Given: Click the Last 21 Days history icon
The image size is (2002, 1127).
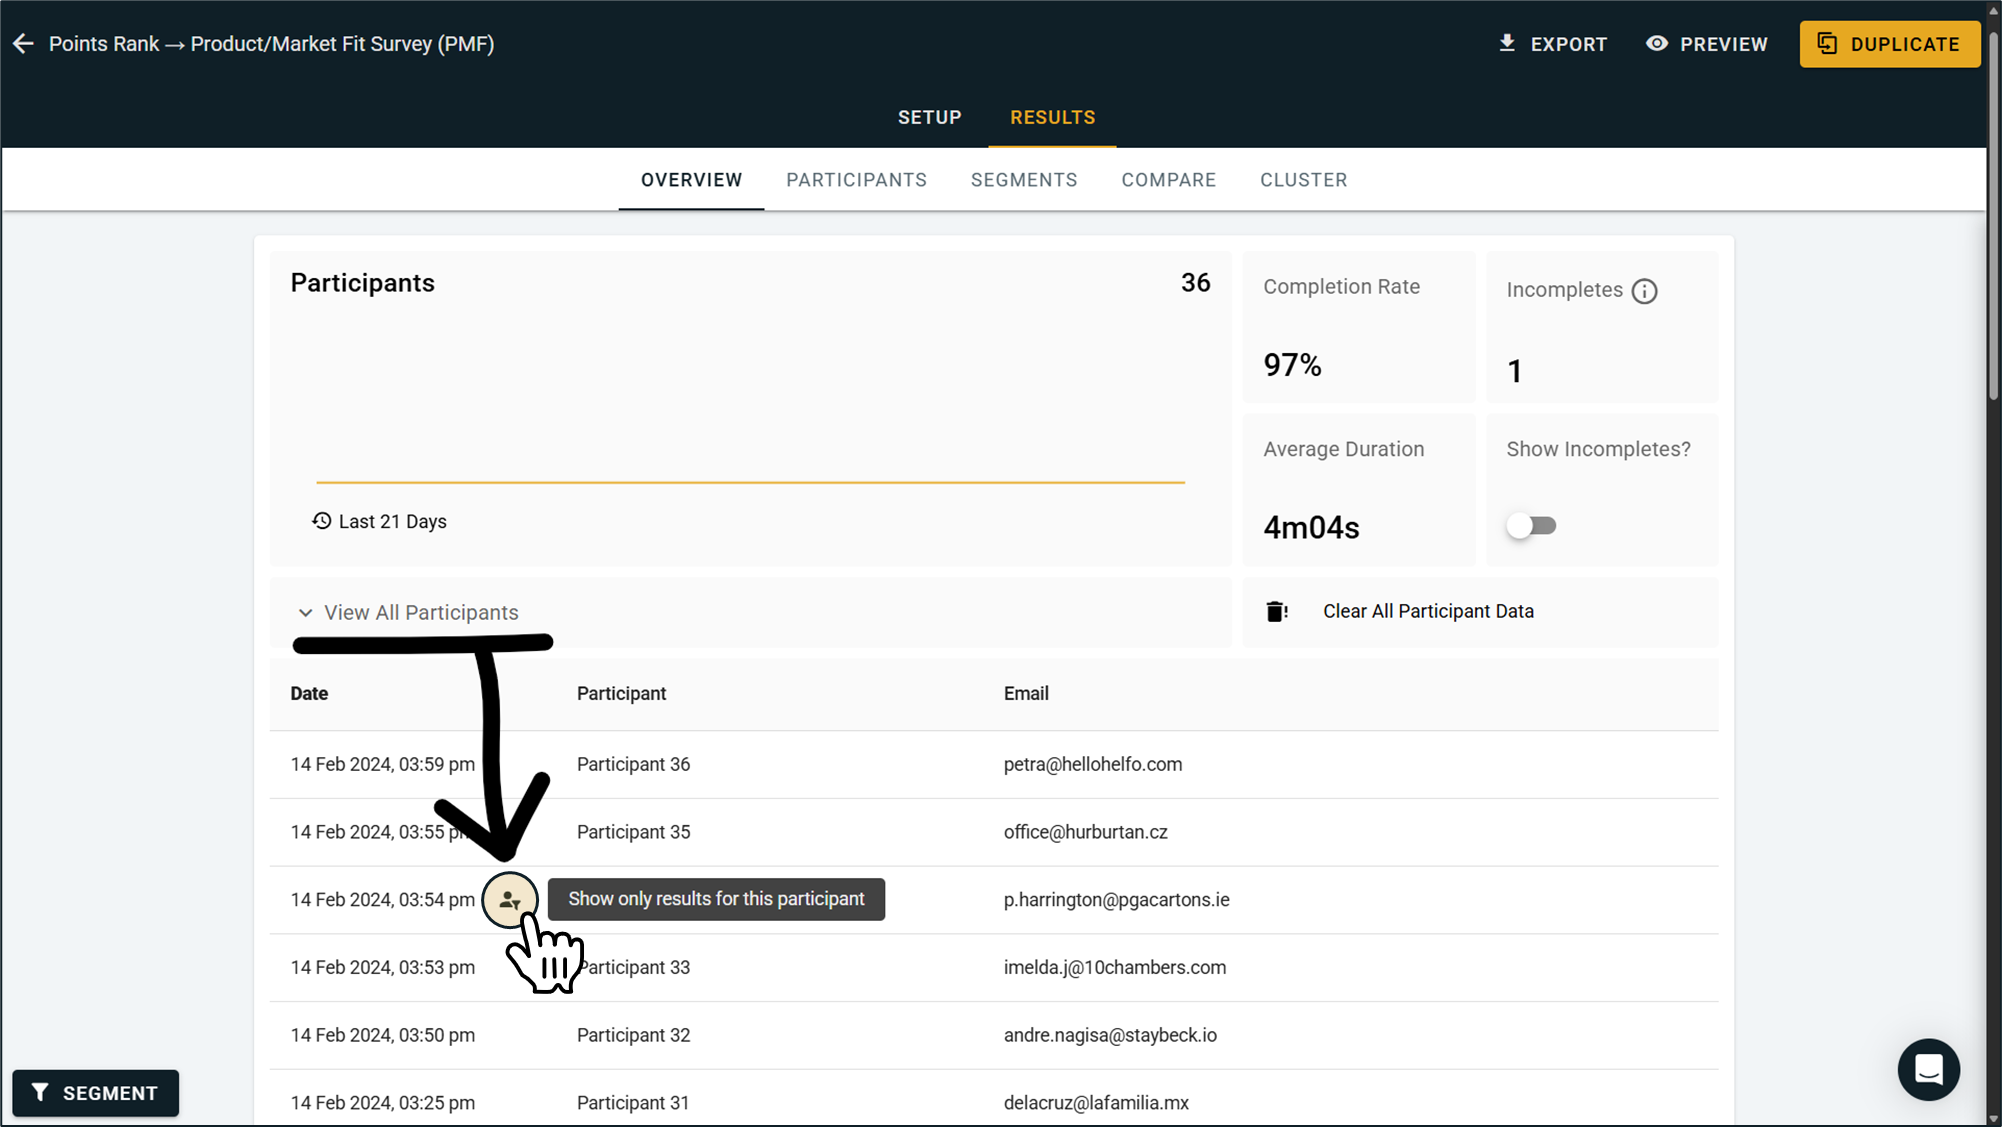Looking at the screenshot, I should pos(321,521).
